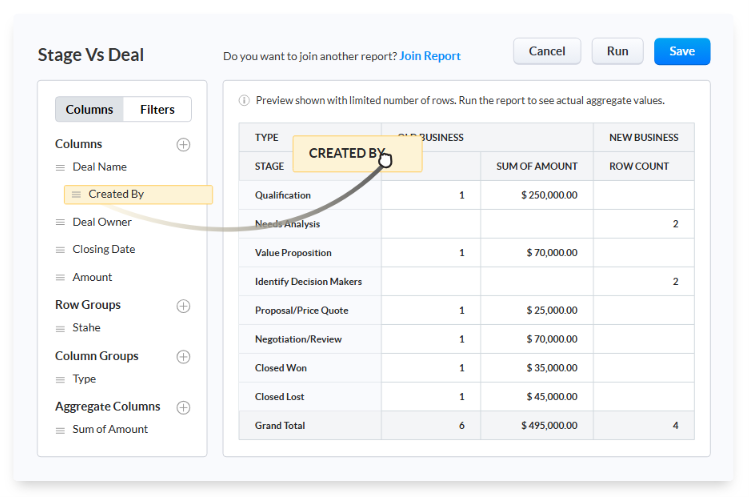
Task: Click the drag handle beside Closing Date
Action: [x=60, y=250]
